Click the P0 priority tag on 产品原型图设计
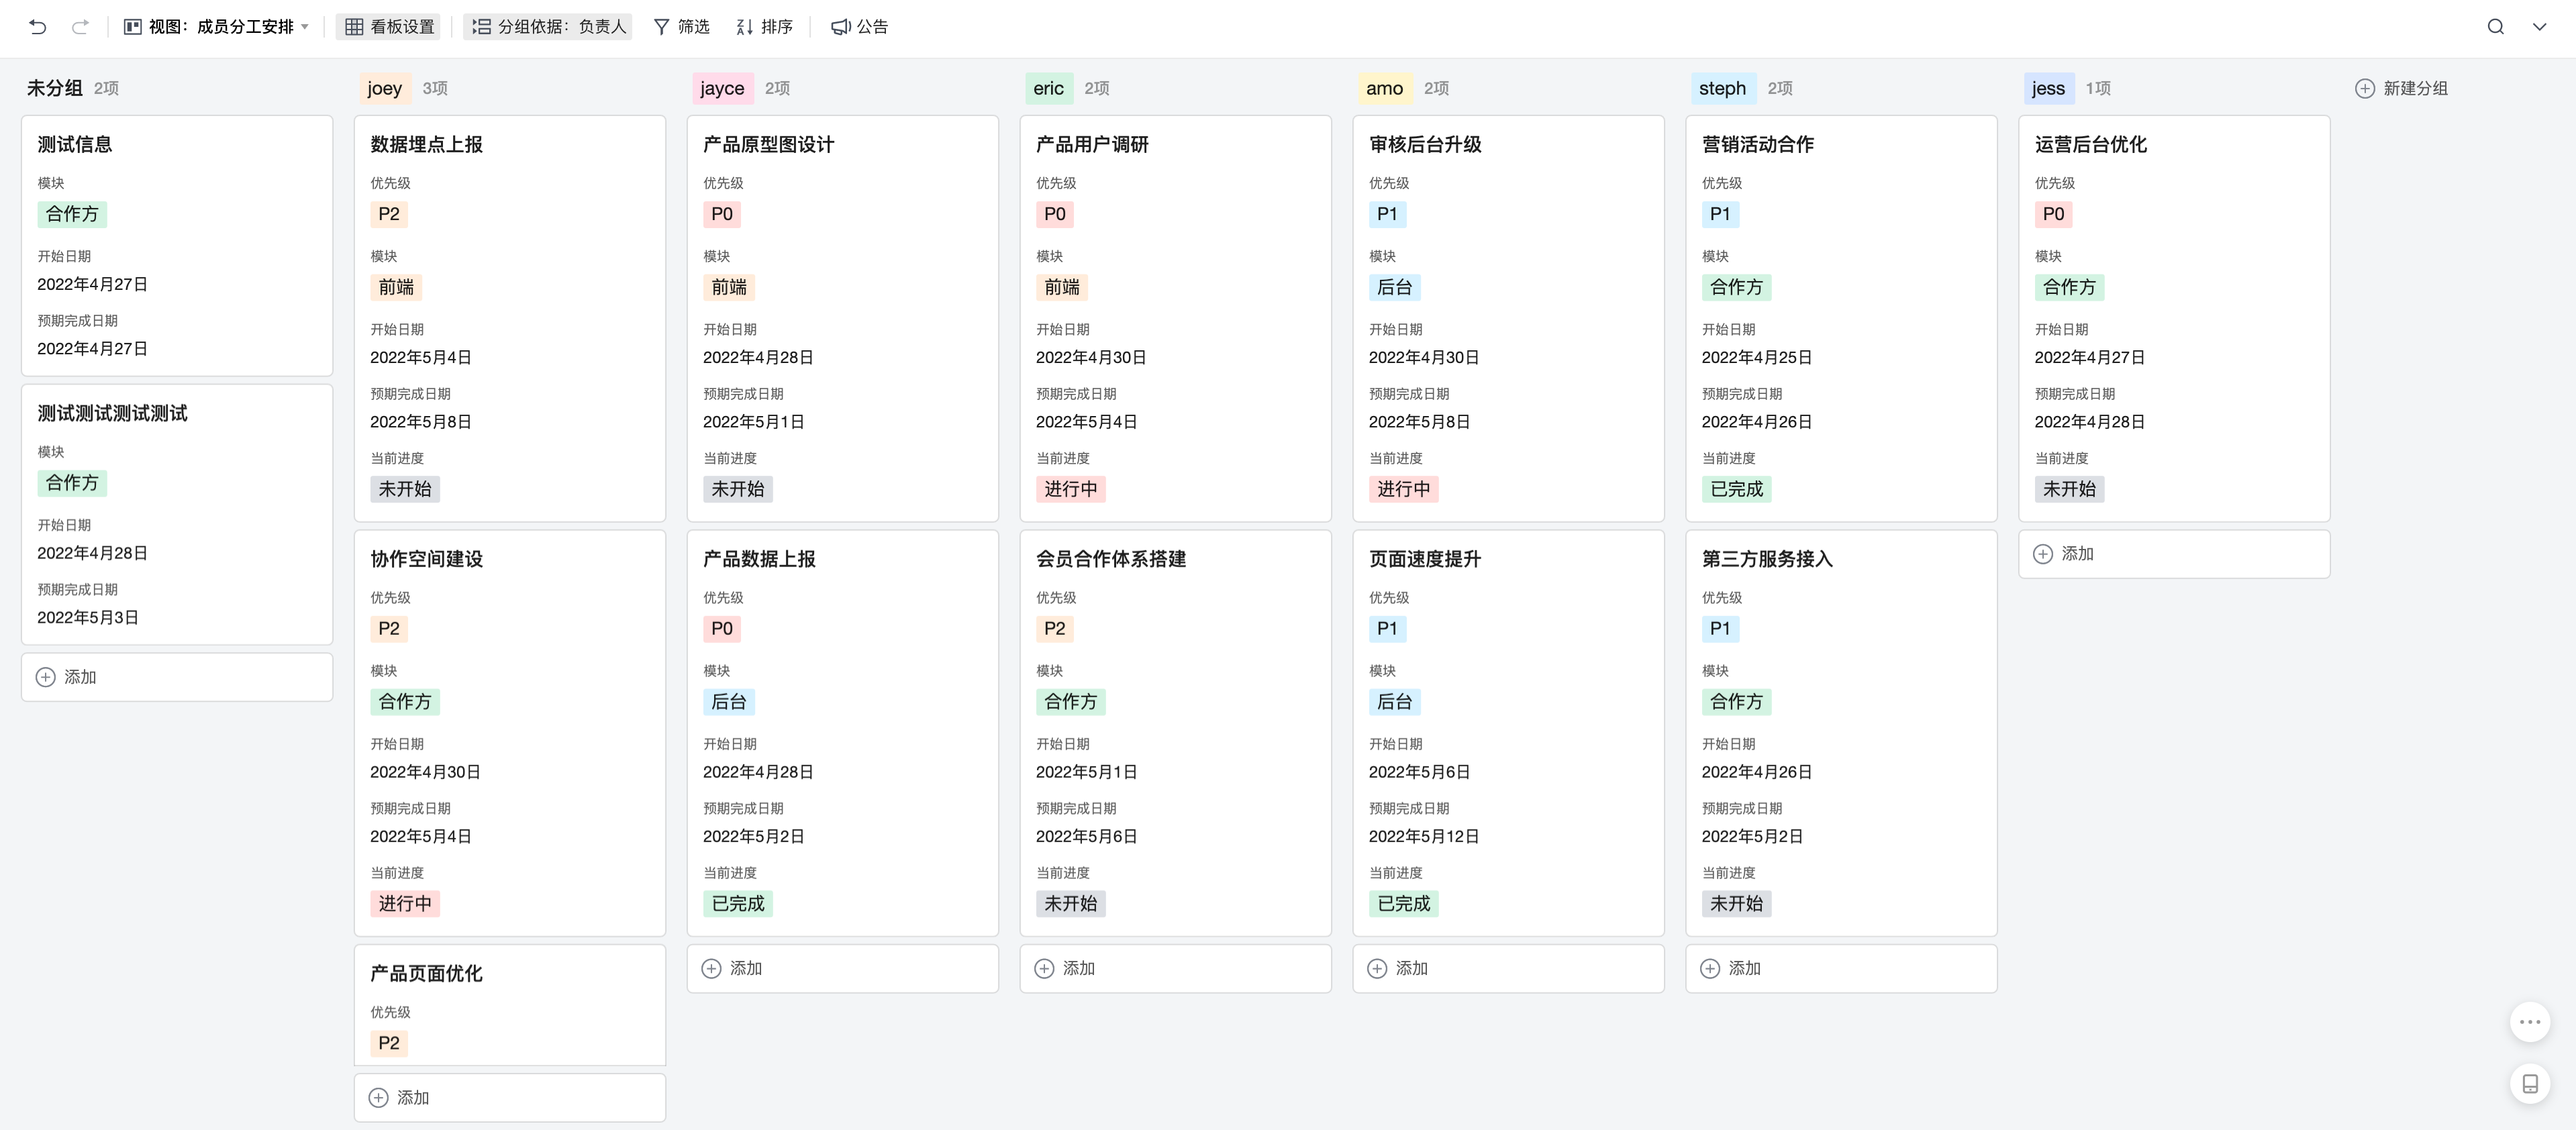 pyautogui.click(x=722, y=213)
